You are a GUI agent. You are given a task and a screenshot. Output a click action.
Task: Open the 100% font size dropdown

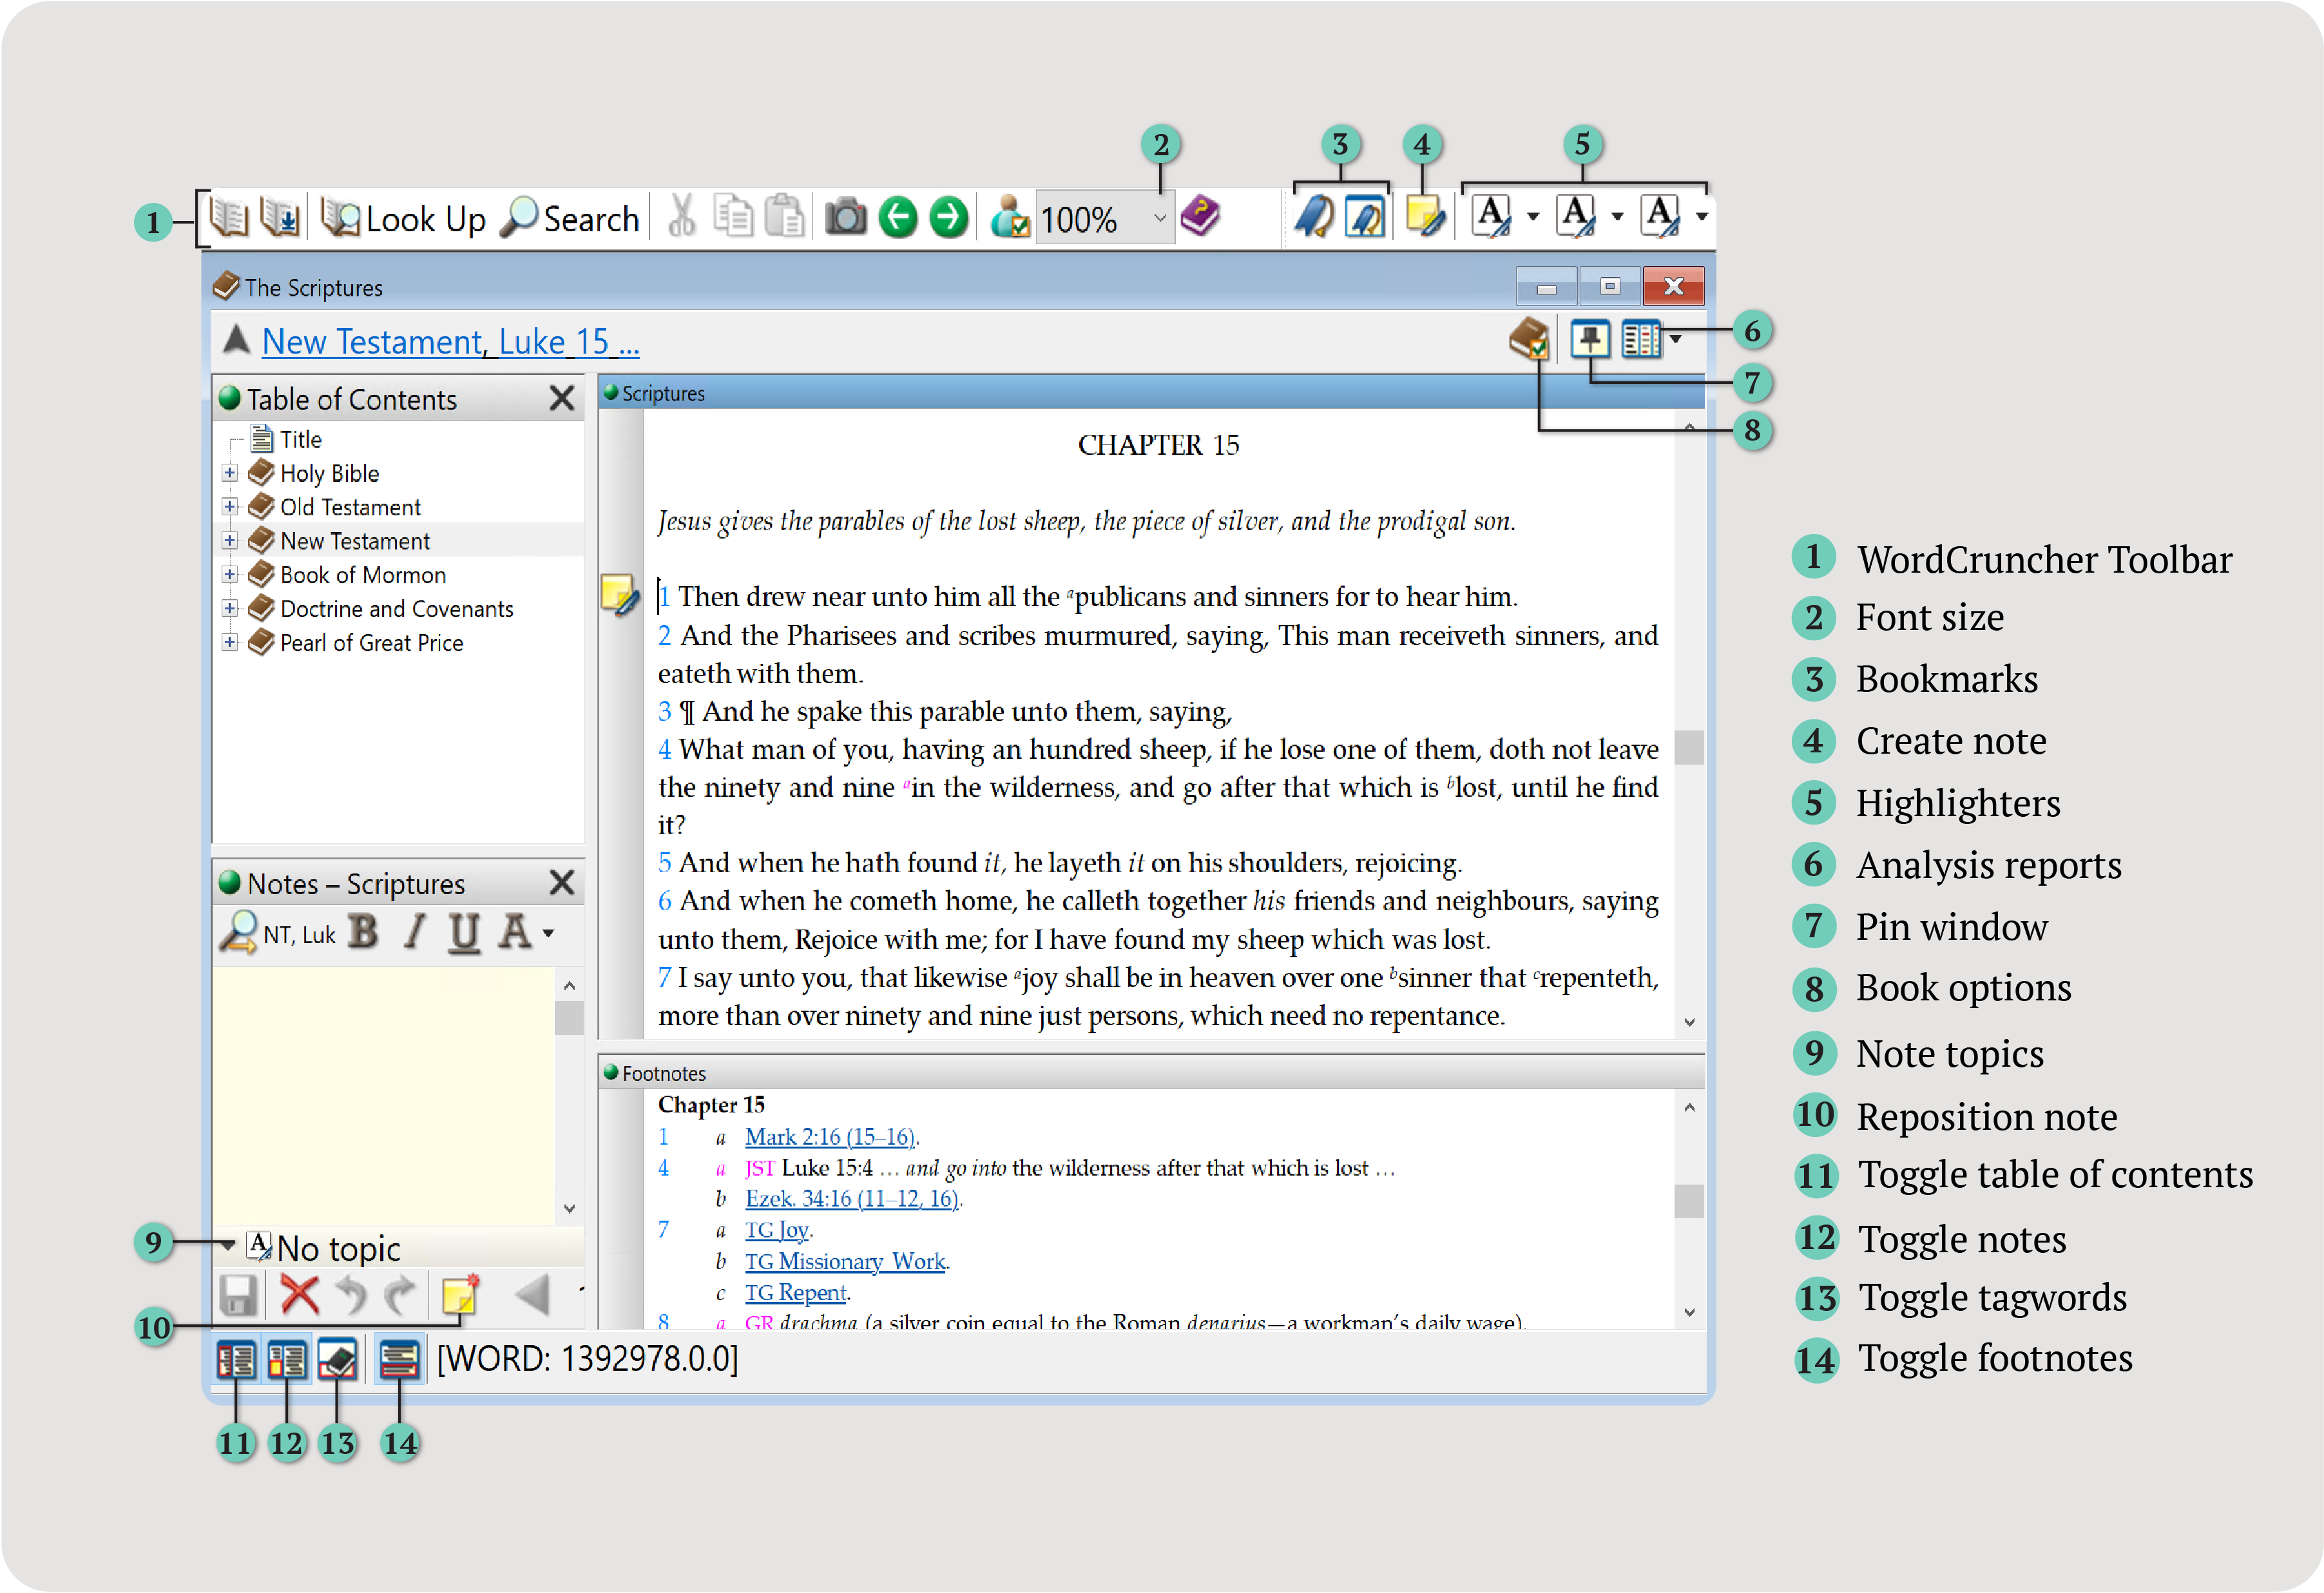coord(1159,217)
